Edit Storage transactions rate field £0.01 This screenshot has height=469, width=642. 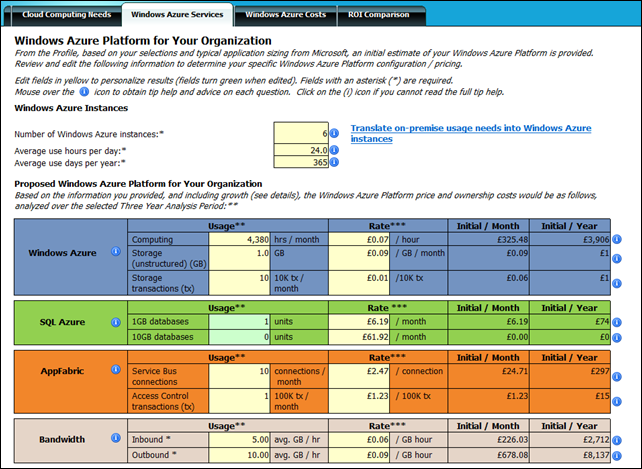359,283
